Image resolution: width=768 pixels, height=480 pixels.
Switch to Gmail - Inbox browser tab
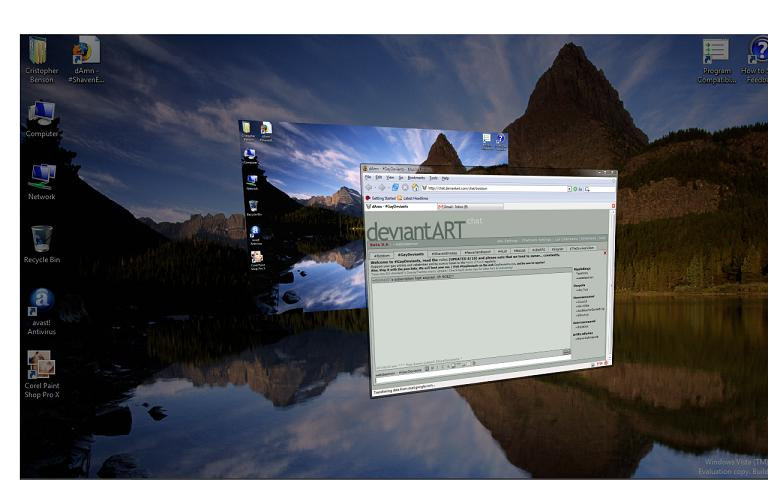470,207
